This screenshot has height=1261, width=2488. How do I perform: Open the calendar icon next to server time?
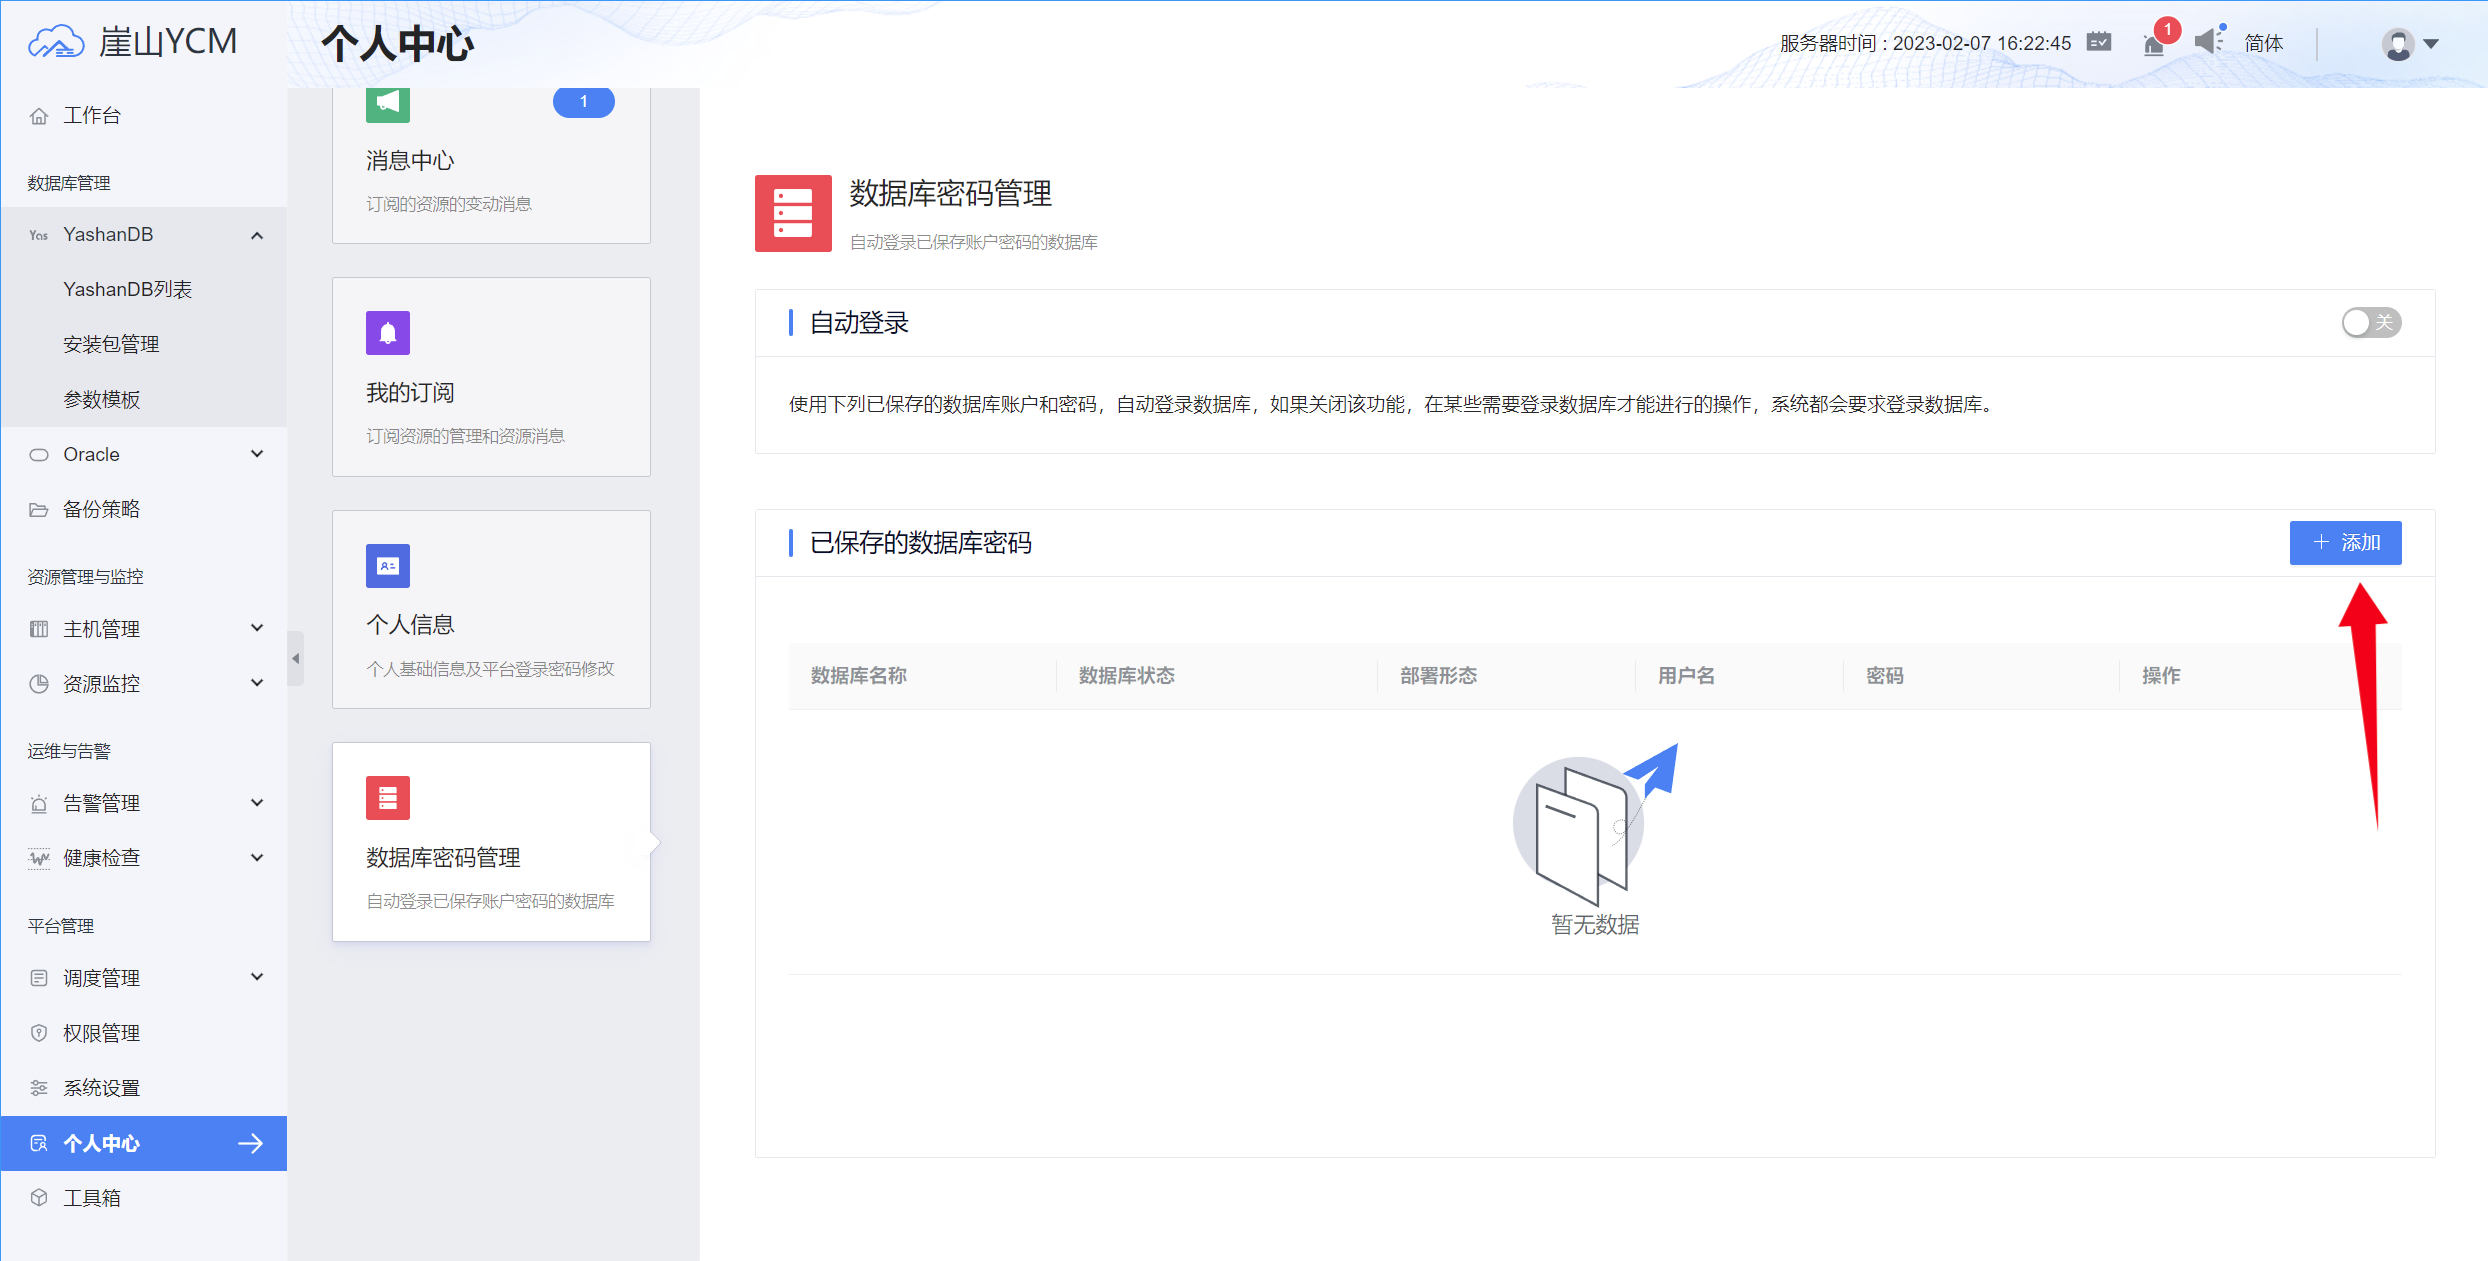(2099, 42)
